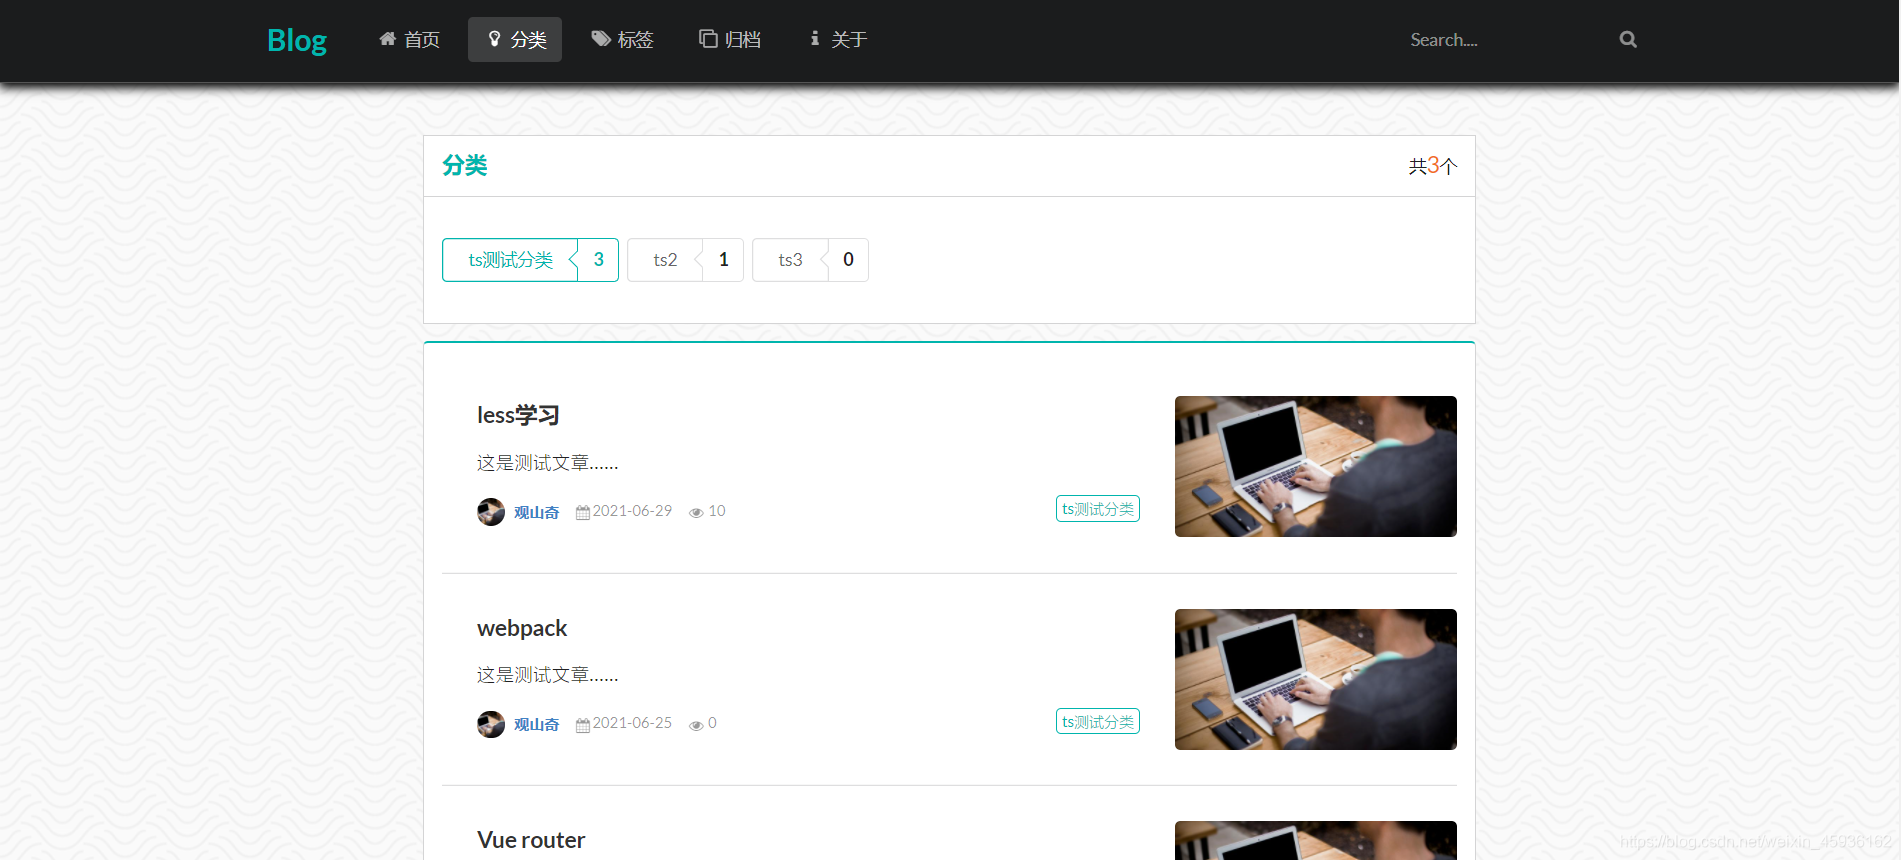
Task: Click the home icon beside 首页
Action: (x=388, y=39)
